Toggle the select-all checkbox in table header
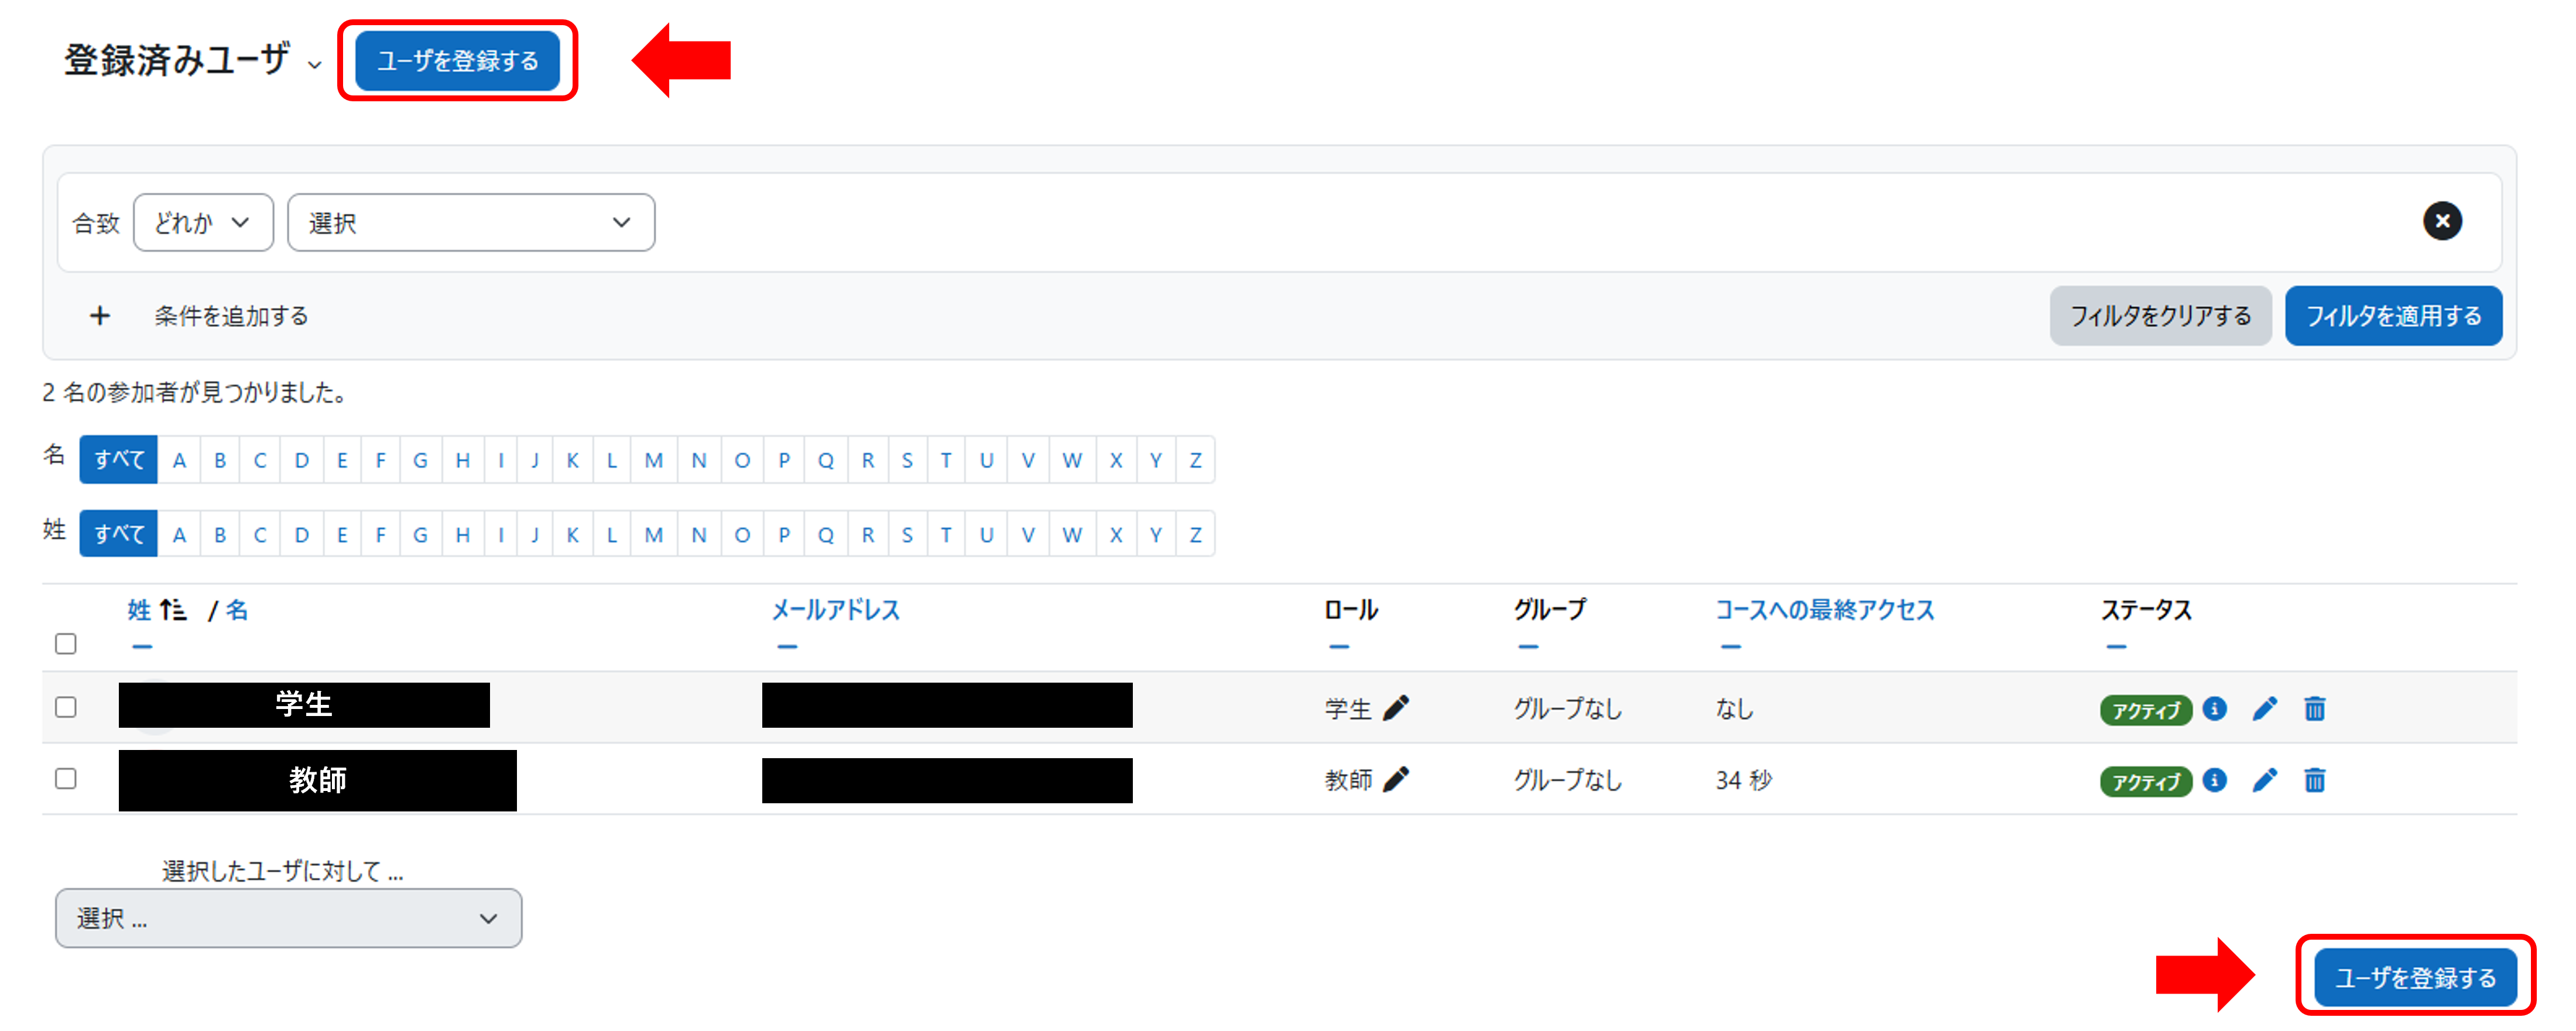The height and width of the screenshot is (1031, 2576). coord(66,644)
